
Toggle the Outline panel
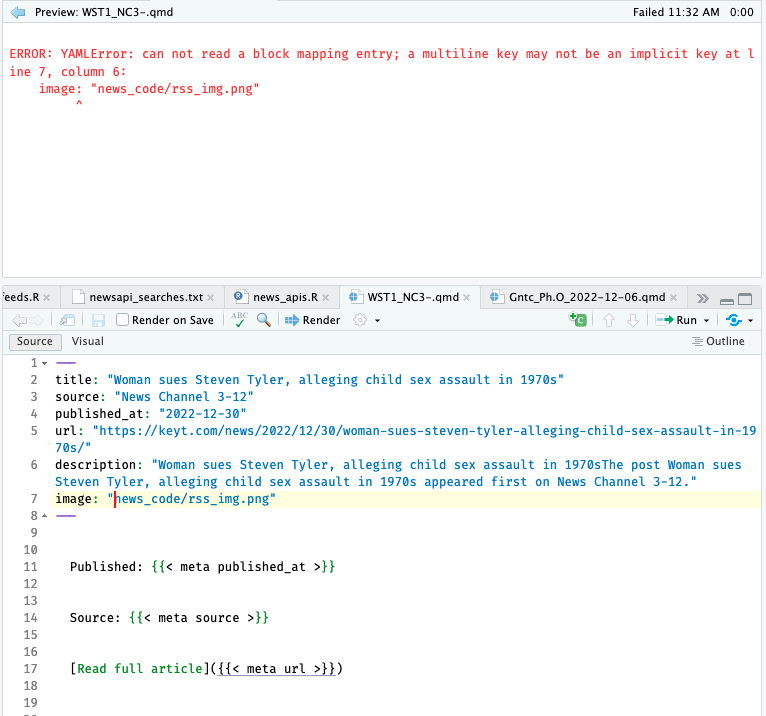(x=718, y=342)
